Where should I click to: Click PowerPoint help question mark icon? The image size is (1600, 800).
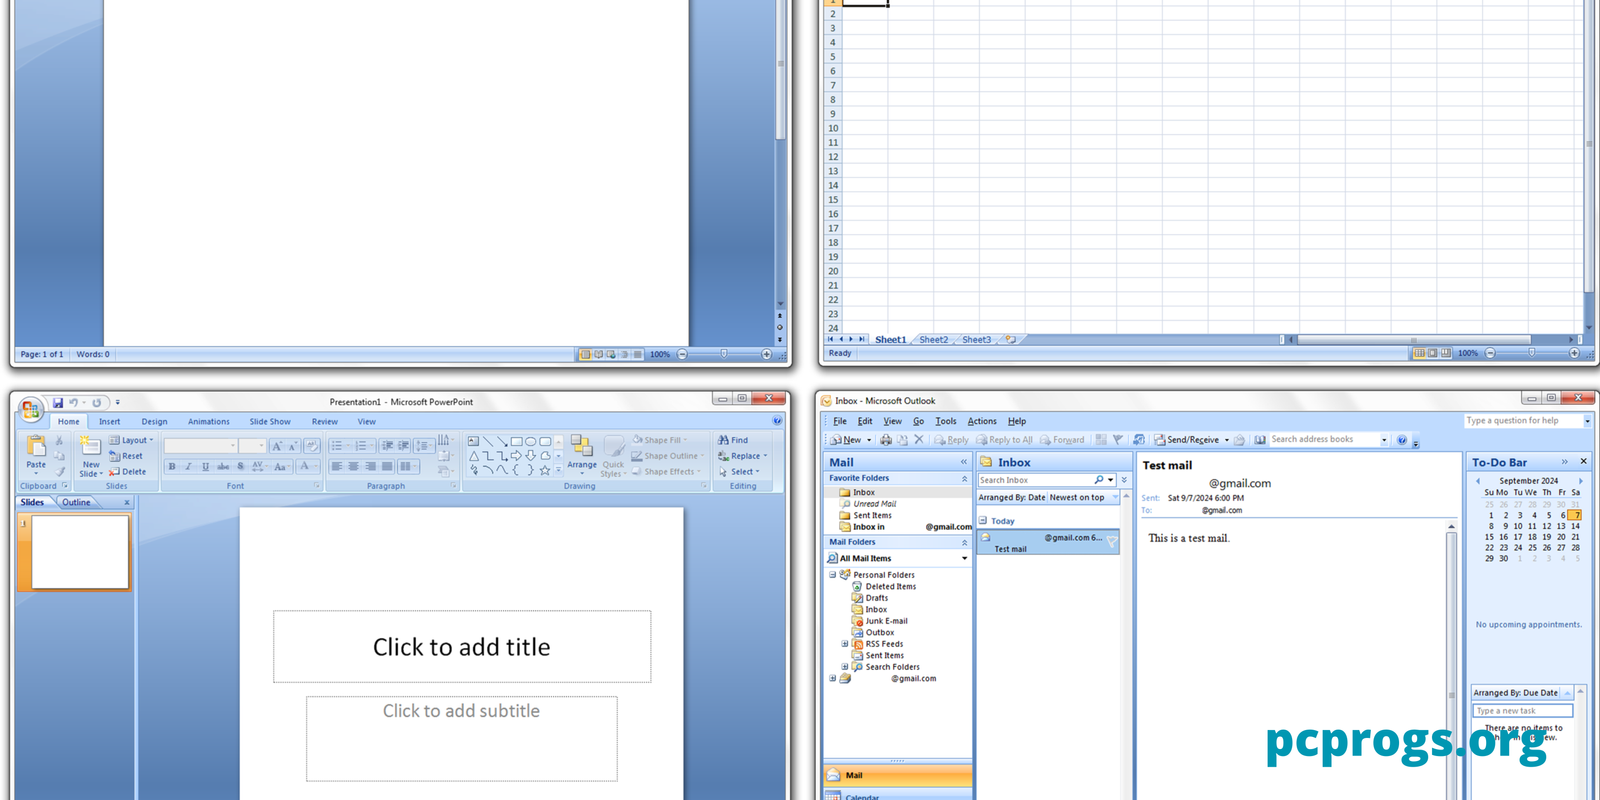(x=777, y=421)
